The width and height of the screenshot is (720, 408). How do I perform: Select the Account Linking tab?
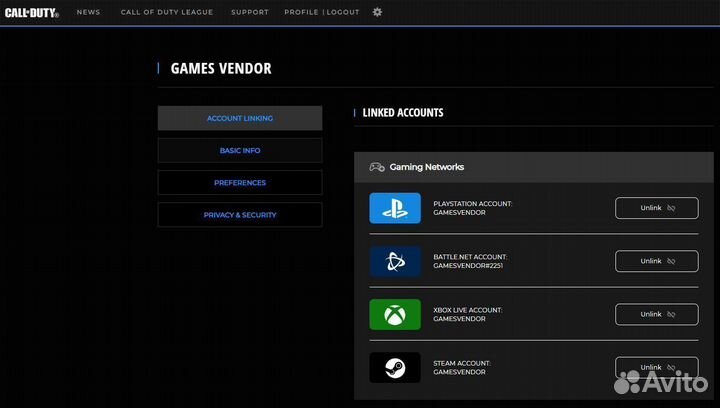240,118
